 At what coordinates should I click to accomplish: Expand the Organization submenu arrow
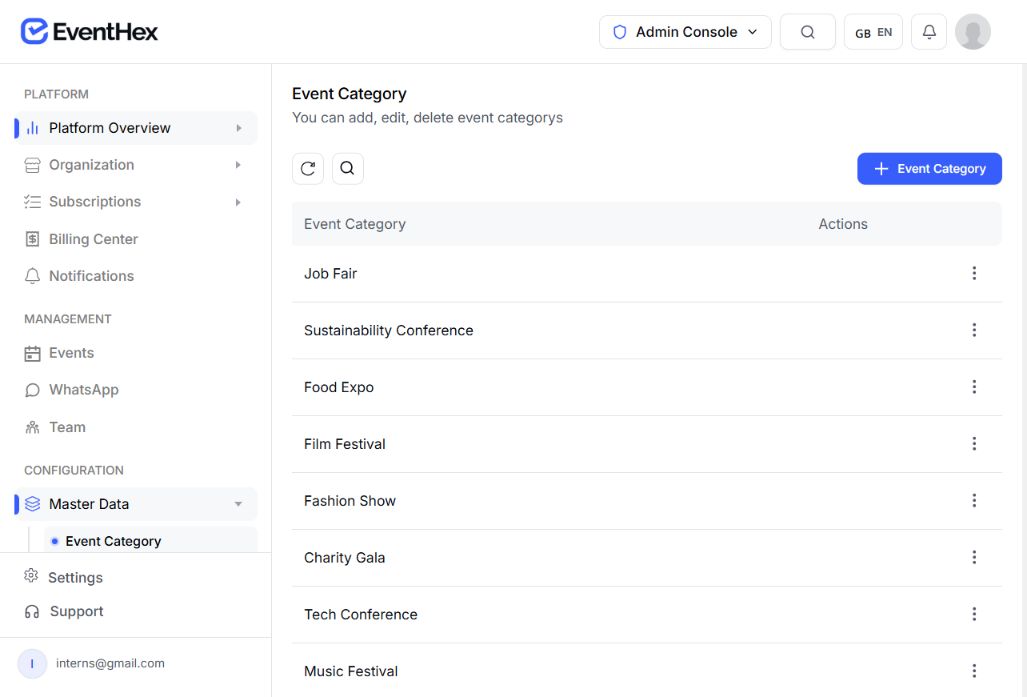coord(238,165)
